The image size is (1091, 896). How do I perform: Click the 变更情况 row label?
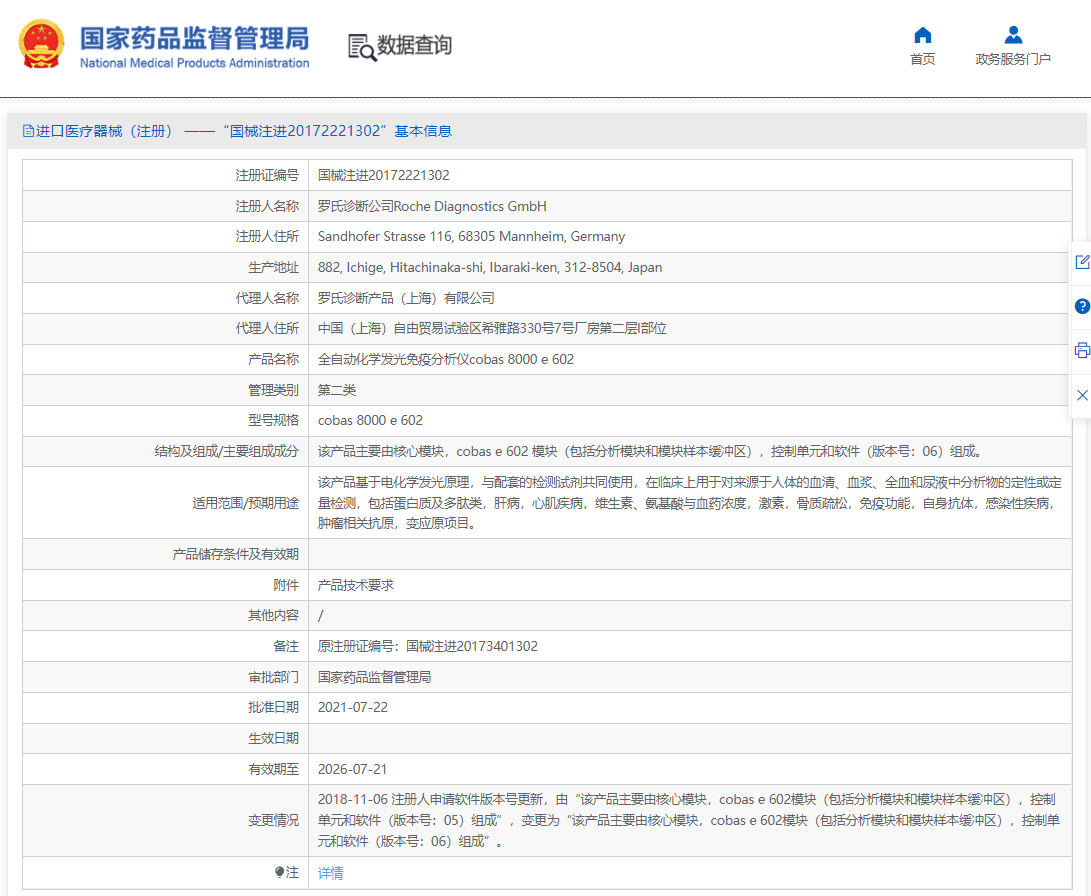(x=273, y=821)
